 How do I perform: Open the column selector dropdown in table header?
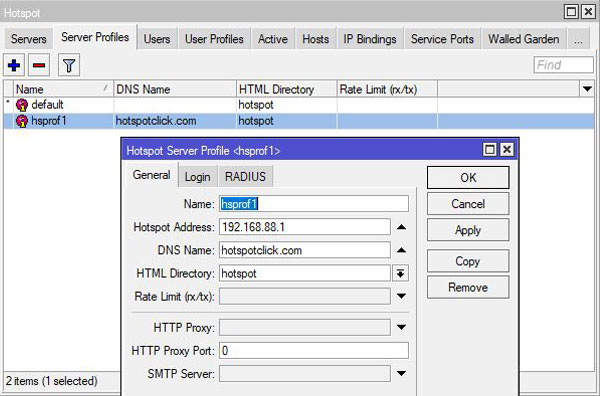point(587,89)
